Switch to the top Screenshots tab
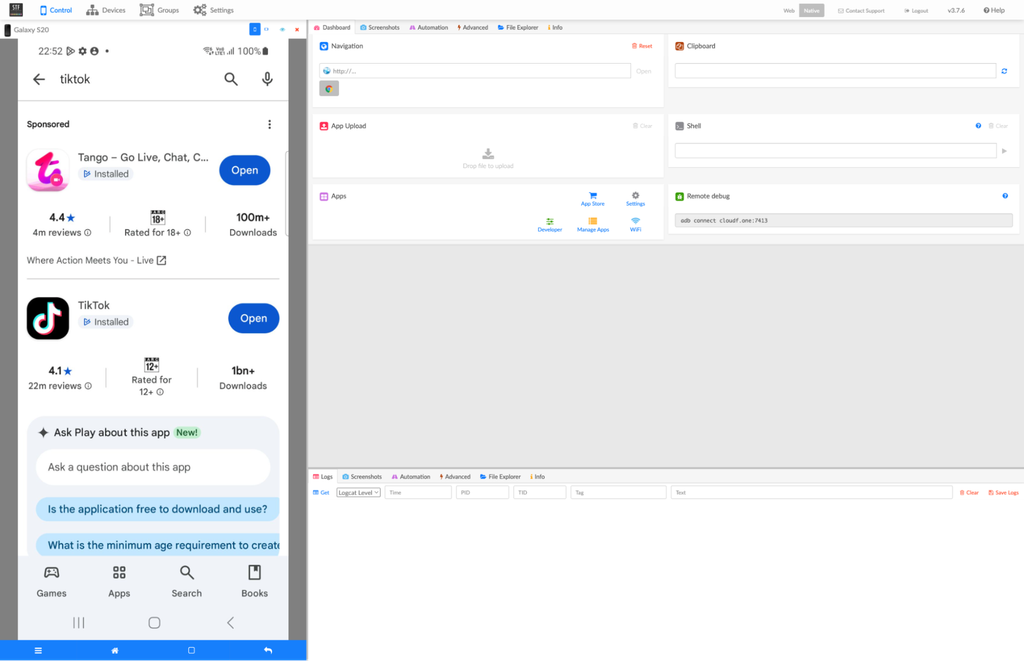Image resolution: width=1024 pixels, height=661 pixels. coord(380,27)
